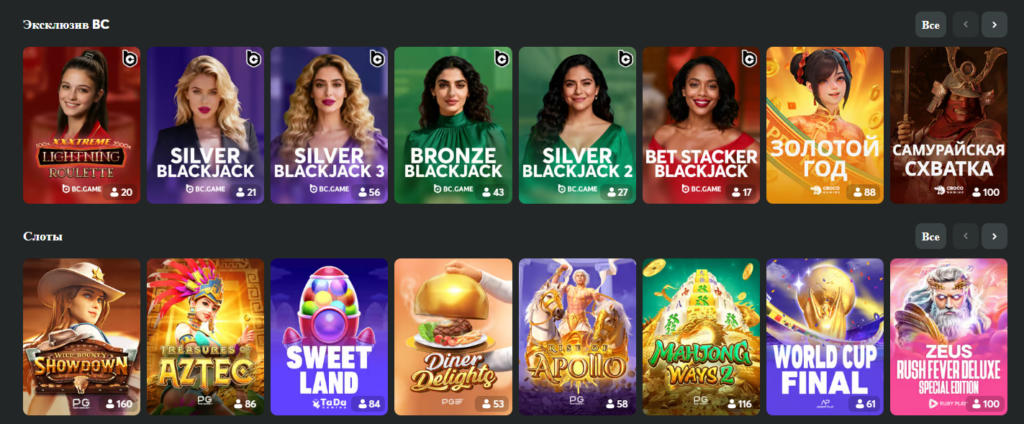Open Silver Blackjack 2 game card
Image resolution: width=1024 pixels, height=424 pixels.
tap(577, 125)
